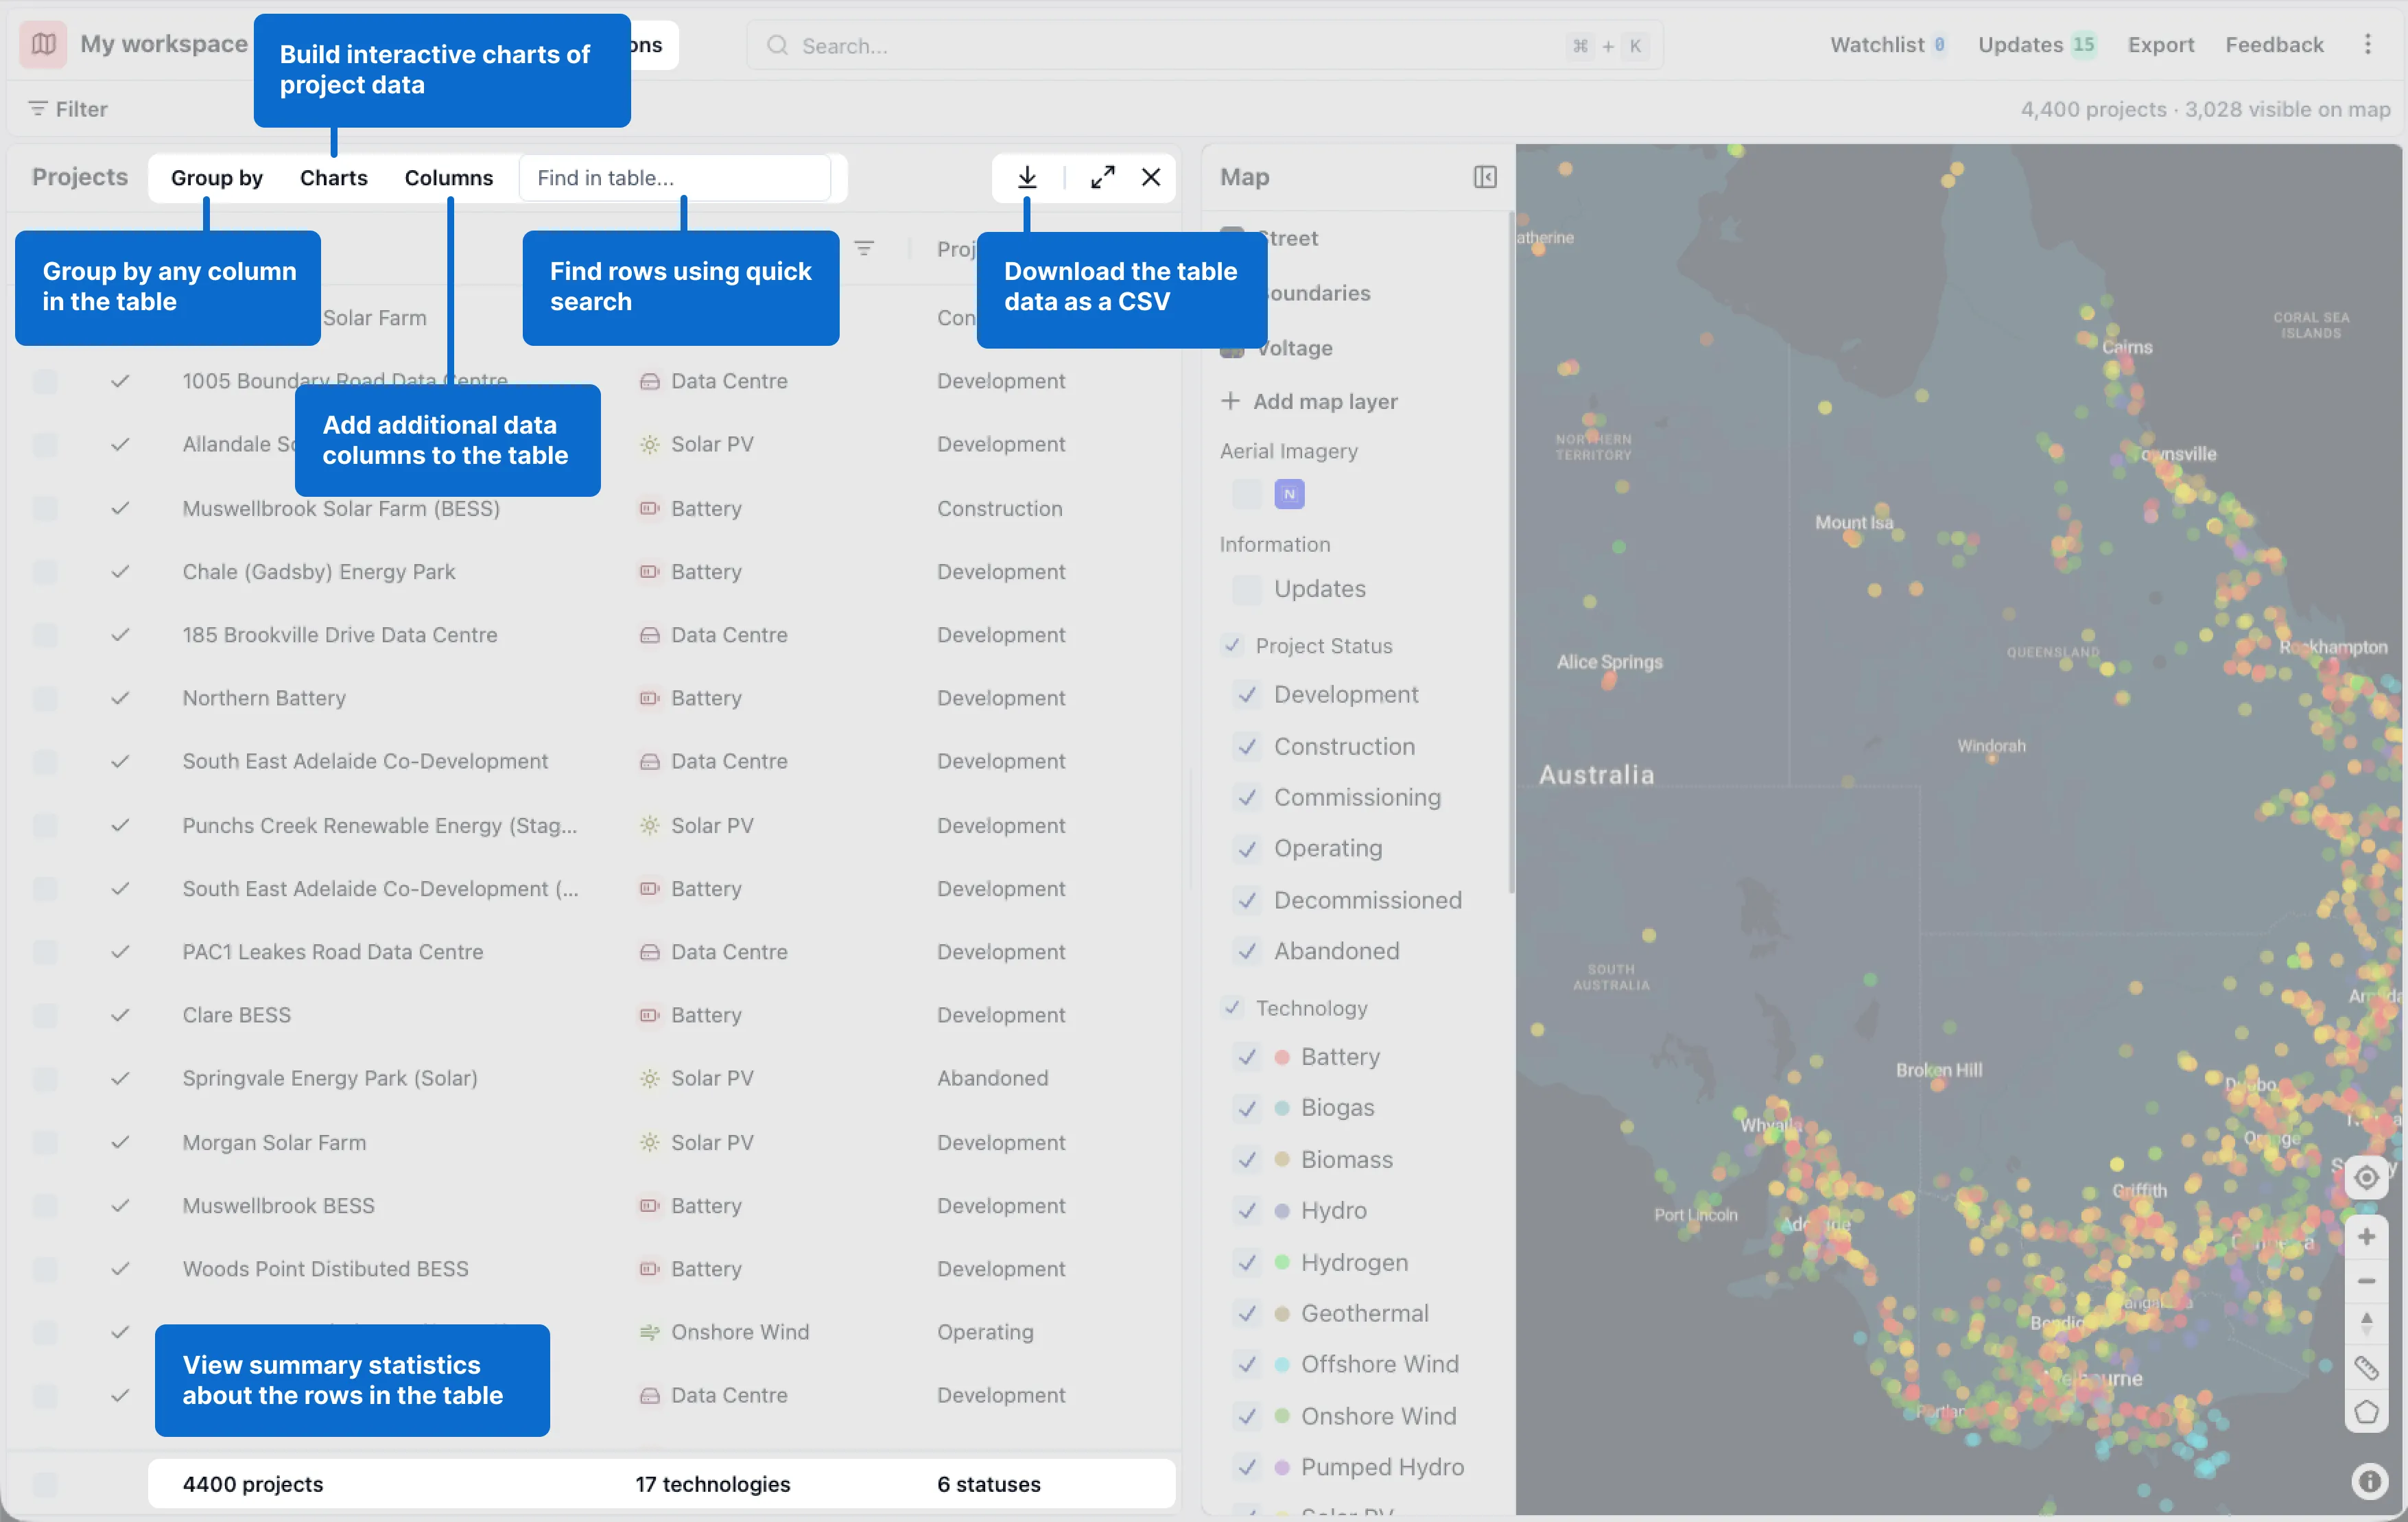The width and height of the screenshot is (2408, 1522).
Task: Click Battery icon in Clare BESS row
Action: (650, 1015)
